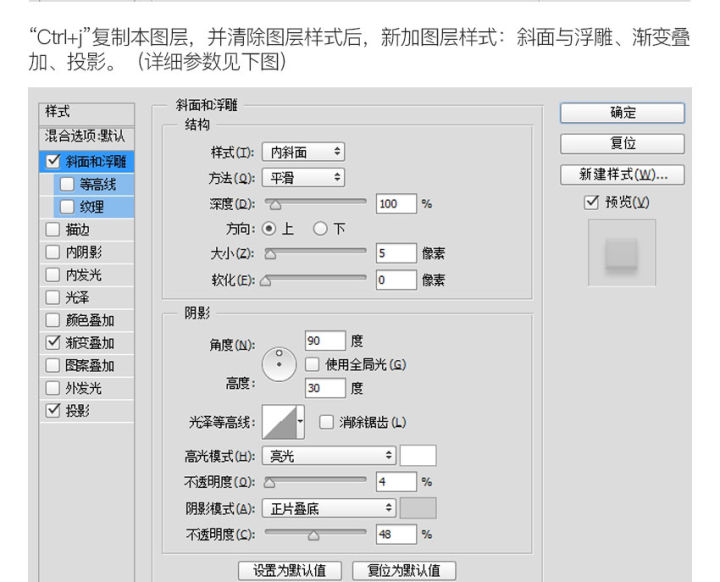Open the 方法 method dropdown (平滑)
The height and width of the screenshot is (582, 720).
(304, 177)
